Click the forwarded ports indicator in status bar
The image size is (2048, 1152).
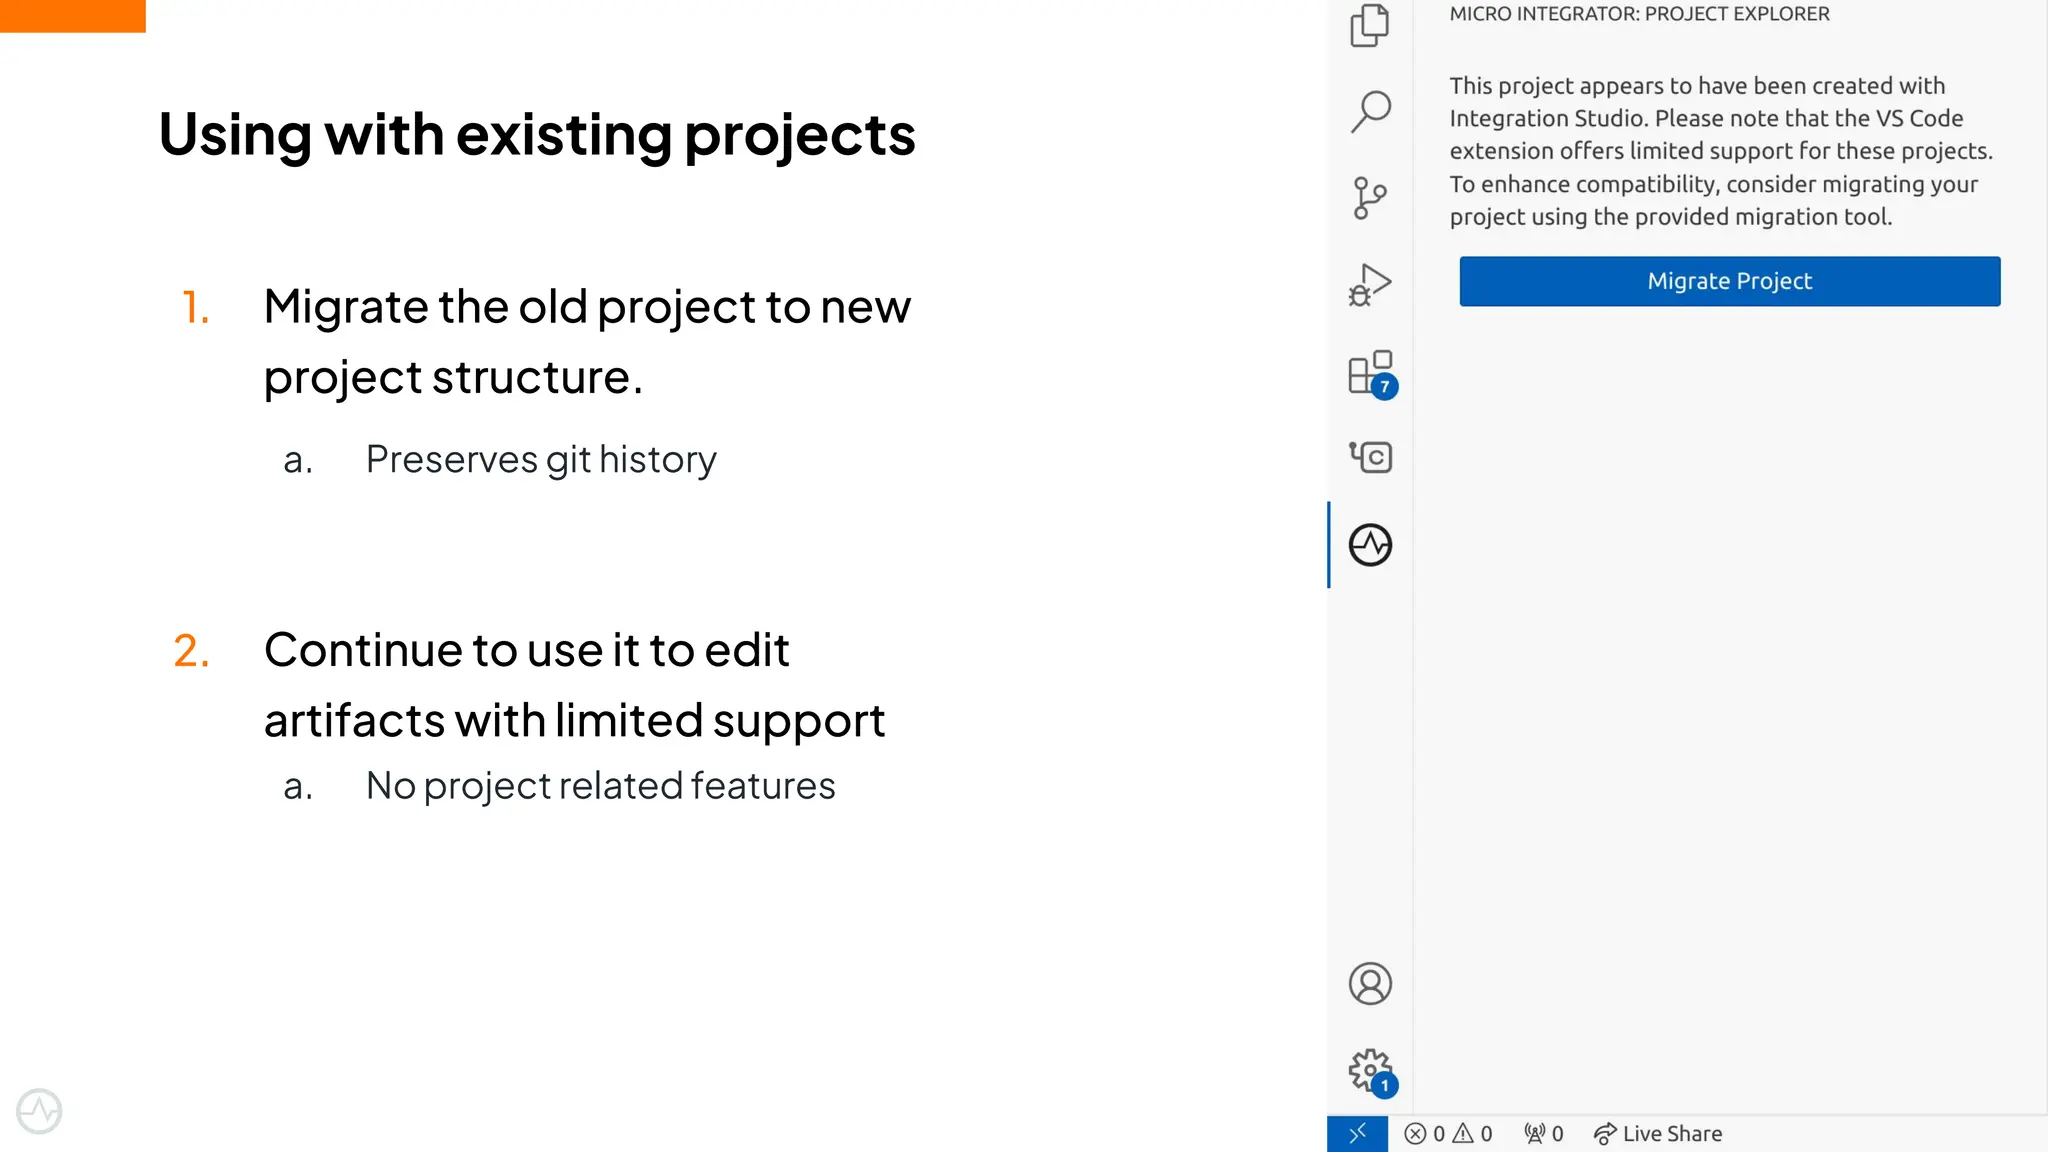[1543, 1134]
